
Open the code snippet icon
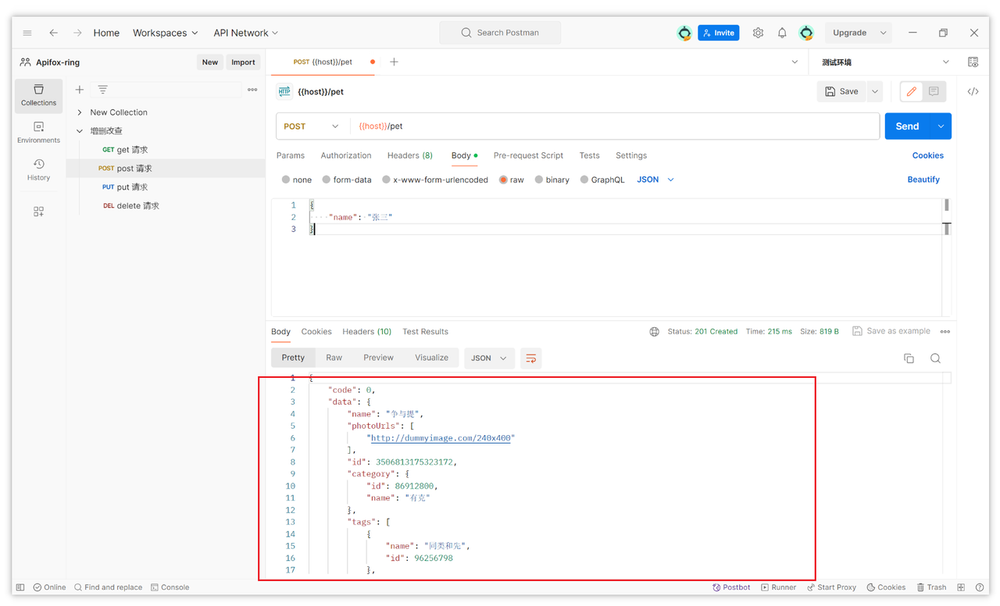coord(973,91)
